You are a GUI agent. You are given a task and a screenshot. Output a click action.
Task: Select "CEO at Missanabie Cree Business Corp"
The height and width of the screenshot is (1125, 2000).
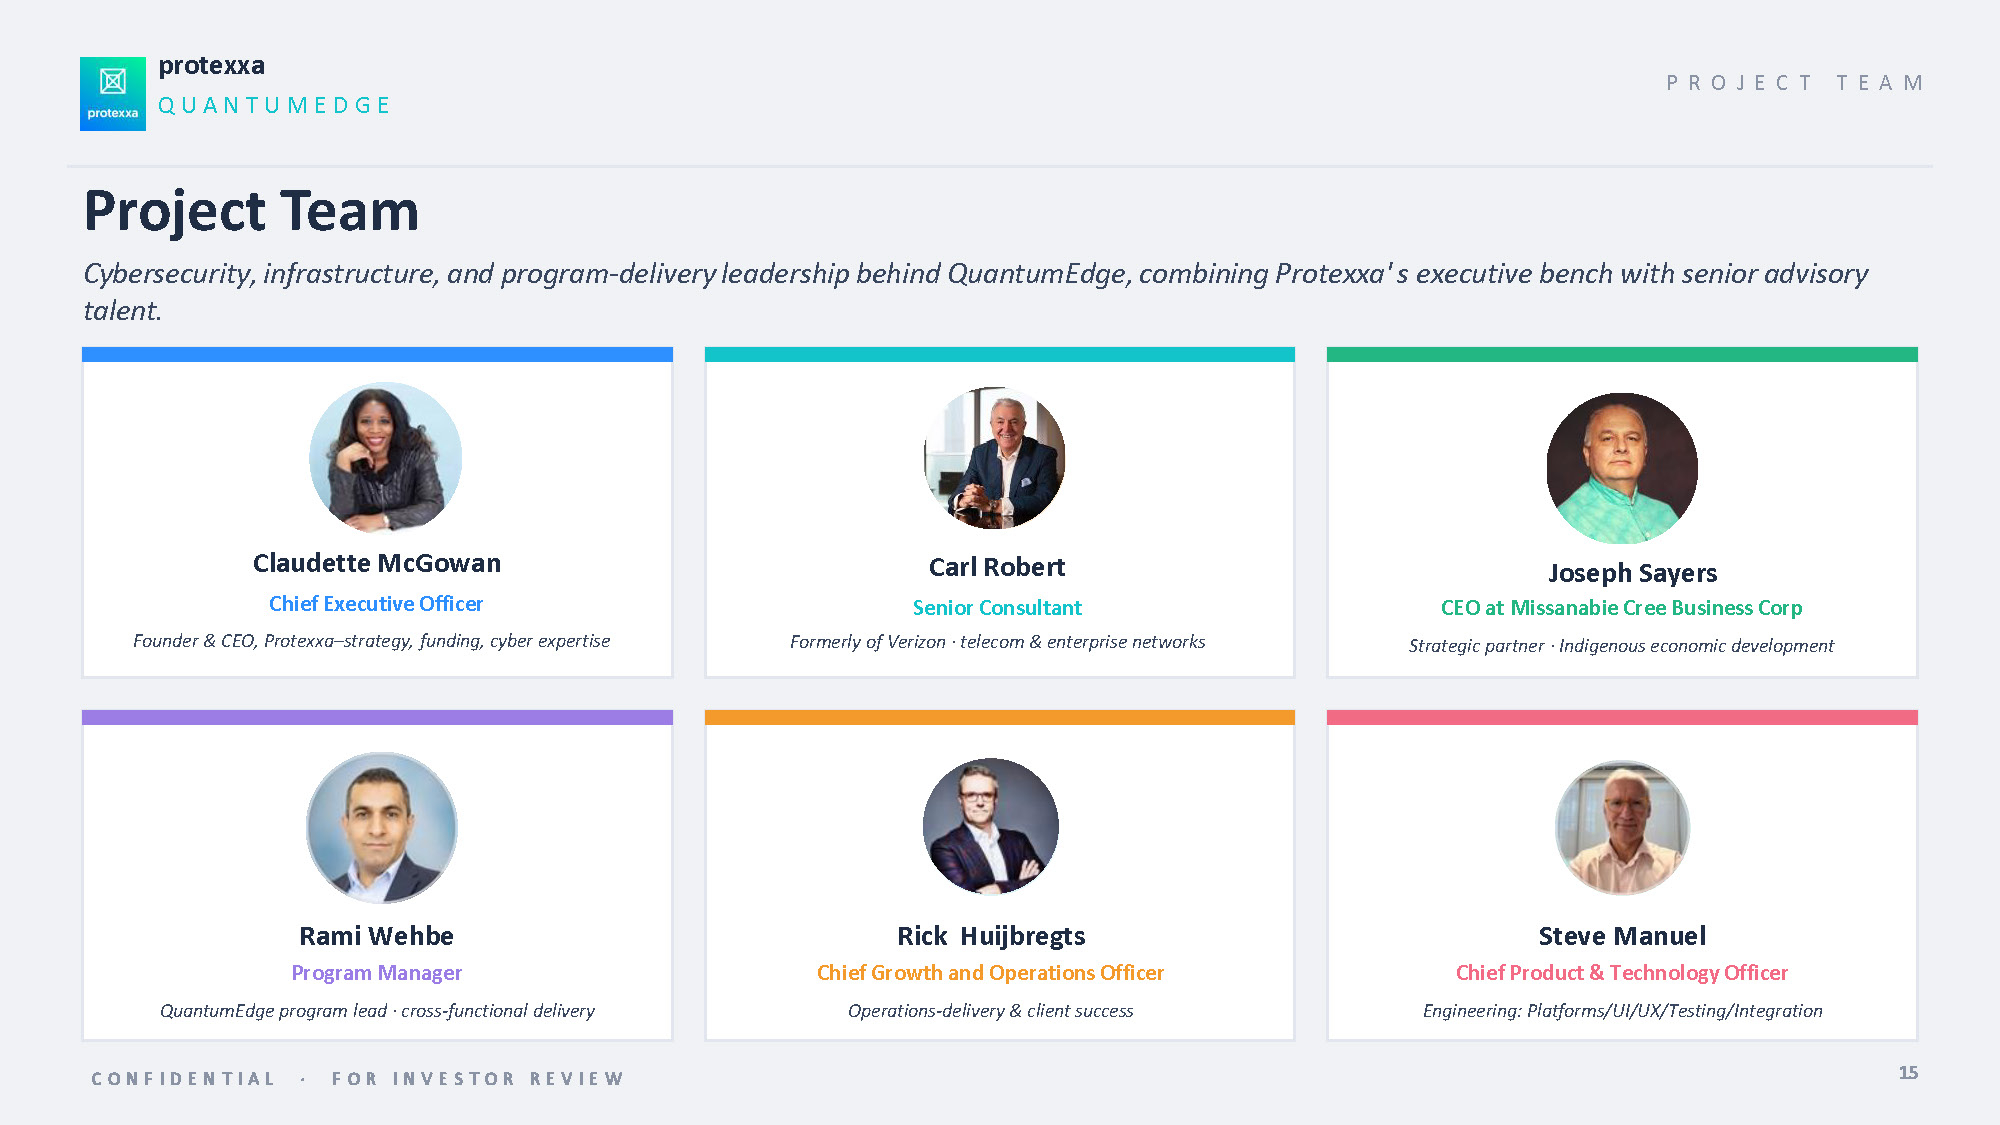[1621, 608]
